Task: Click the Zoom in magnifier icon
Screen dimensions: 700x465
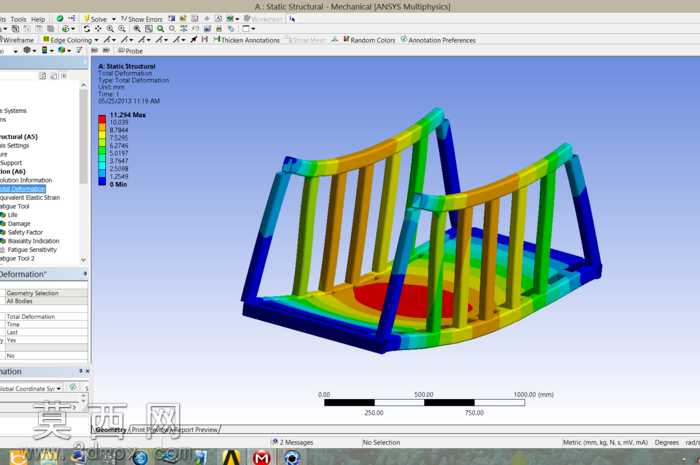Action: (x=110, y=29)
